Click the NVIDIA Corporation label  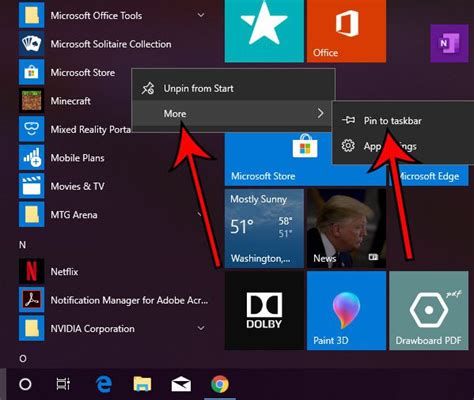tap(93, 329)
